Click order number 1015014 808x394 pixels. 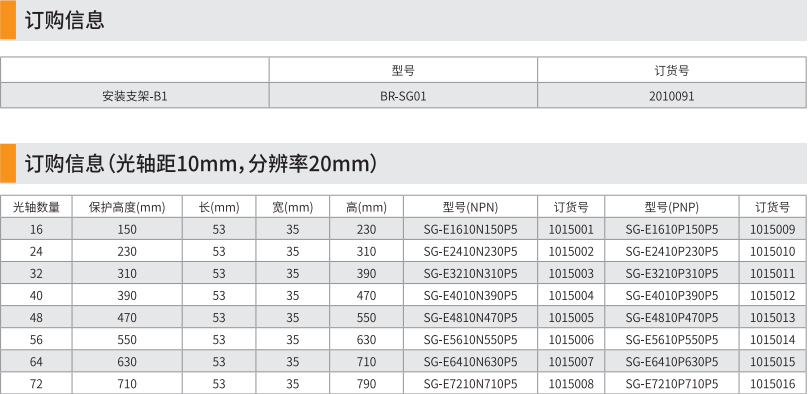coord(772,340)
